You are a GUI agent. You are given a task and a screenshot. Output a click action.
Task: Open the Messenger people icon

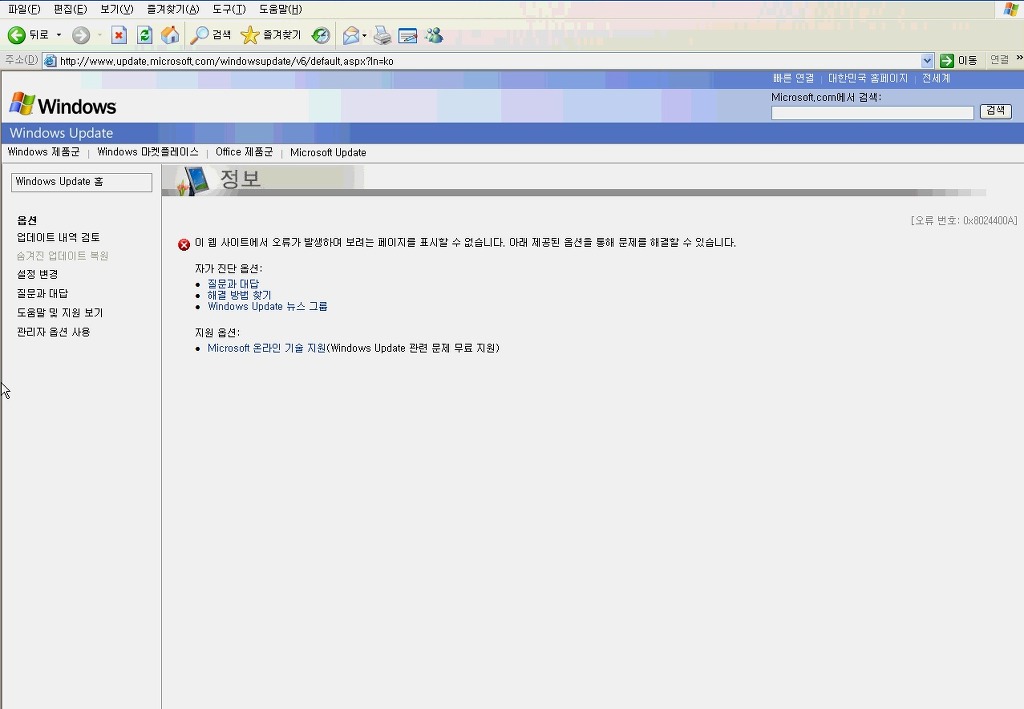tap(434, 35)
